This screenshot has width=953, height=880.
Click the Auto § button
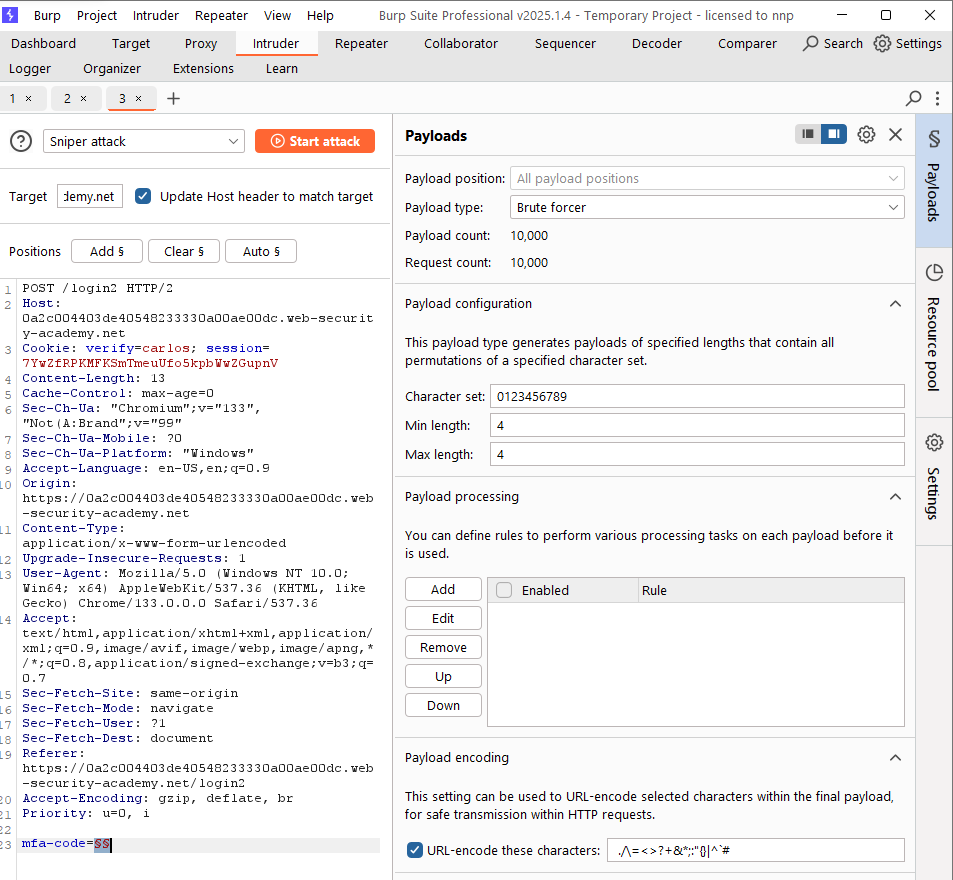[261, 251]
